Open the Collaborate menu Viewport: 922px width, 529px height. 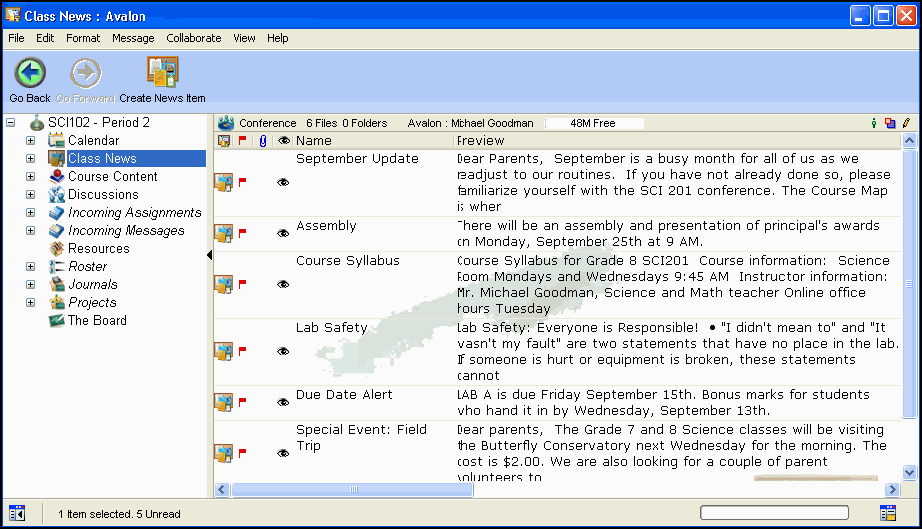[x=193, y=38]
